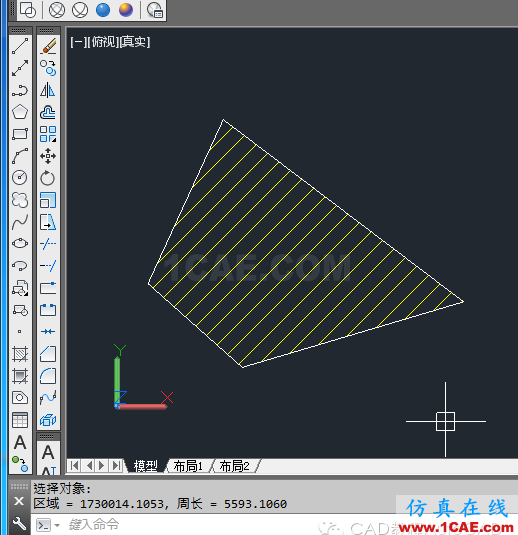Open the 模型 model tab
518x535 pixels.
pyautogui.click(x=145, y=466)
